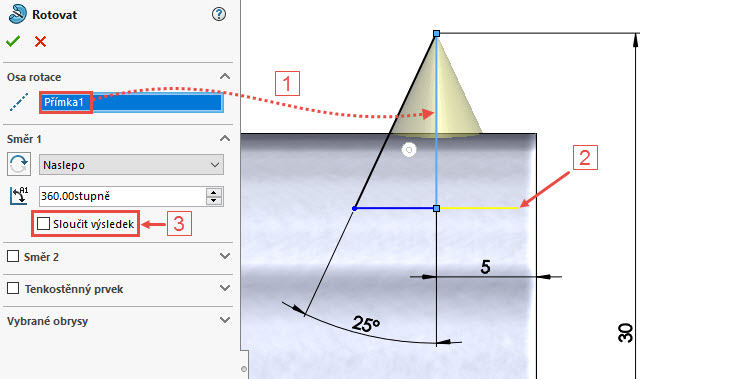This screenshot has height=379, width=750.
Task: Click the Sloučit výsledek label
Action: click(94, 224)
